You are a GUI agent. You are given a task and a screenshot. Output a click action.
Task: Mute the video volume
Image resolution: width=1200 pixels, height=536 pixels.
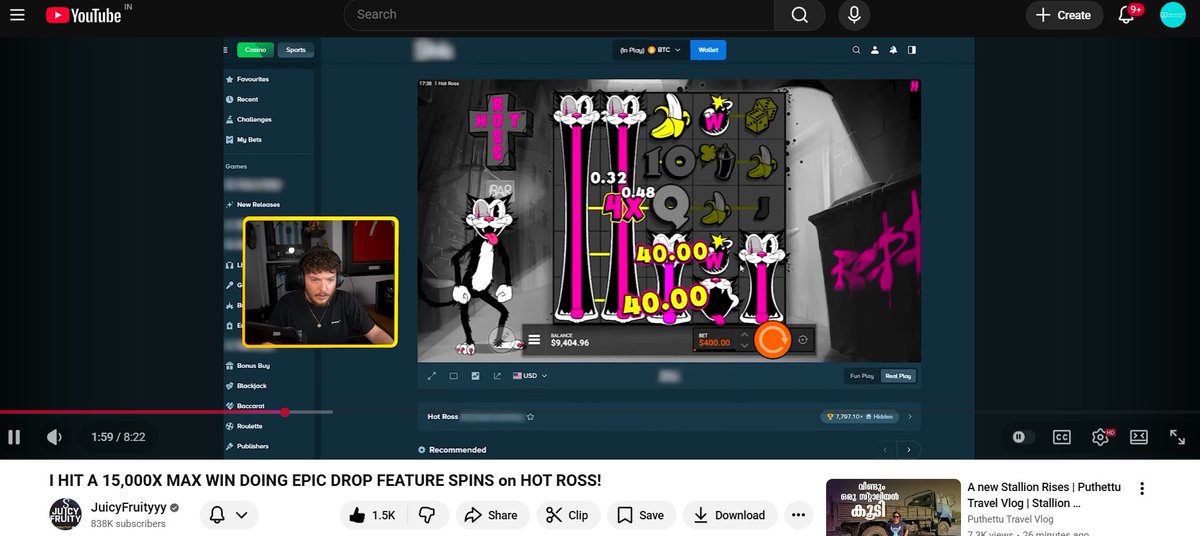[x=54, y=437]
